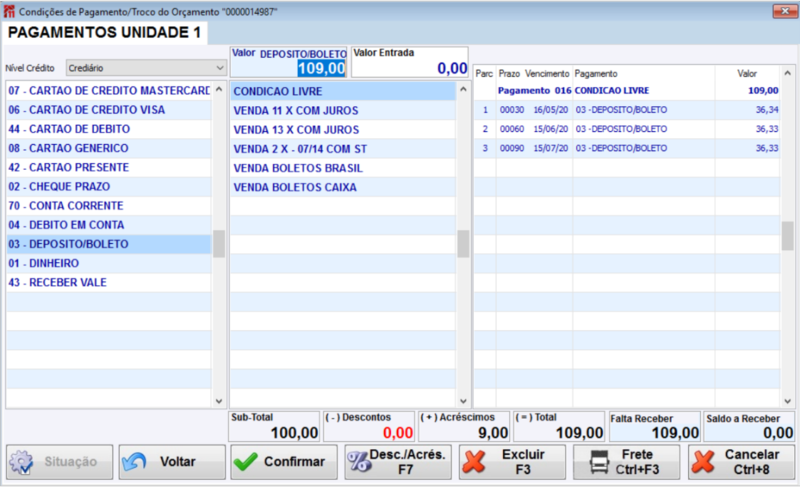Close the Condições de Pagamento window
The image size is (800, 487).
tap(785, 11)
